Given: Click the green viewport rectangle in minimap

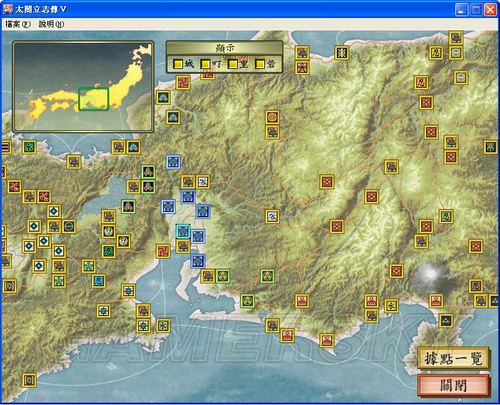Looking at the screenshot, I should click(x=94, y=99).
